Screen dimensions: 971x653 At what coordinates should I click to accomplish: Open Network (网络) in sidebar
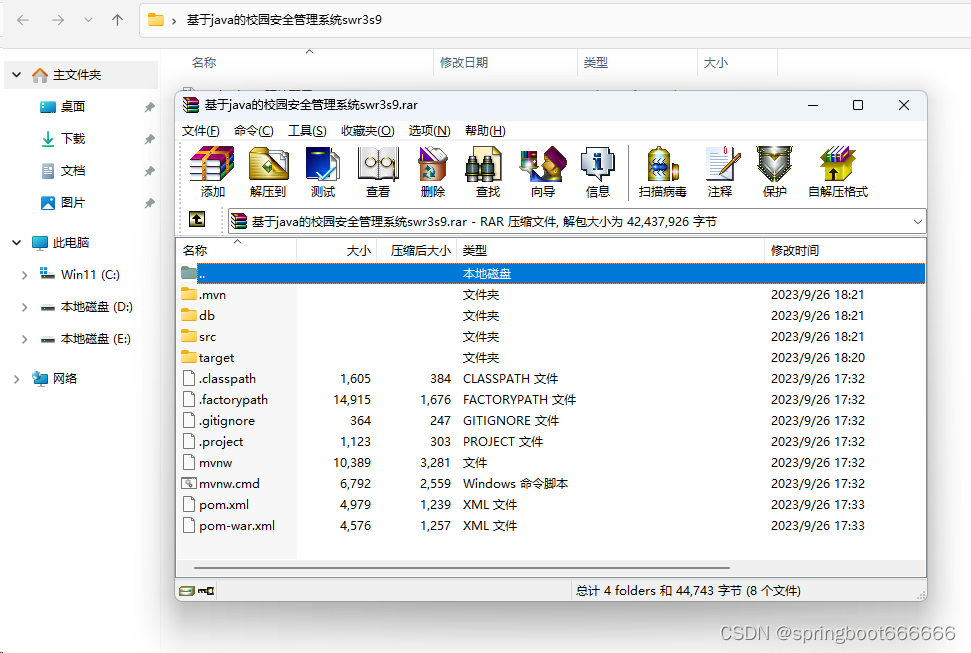[54, 379]
